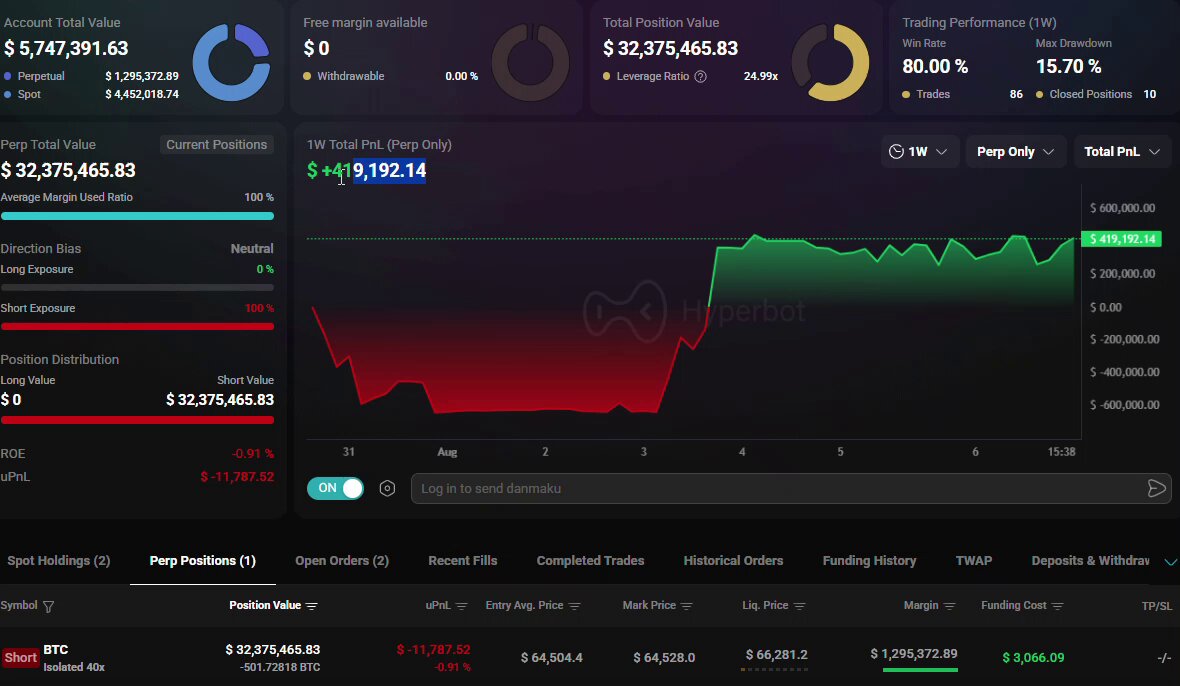
Task: Open the Deposits & Withdraw tab
Action: coord(1090,560)
